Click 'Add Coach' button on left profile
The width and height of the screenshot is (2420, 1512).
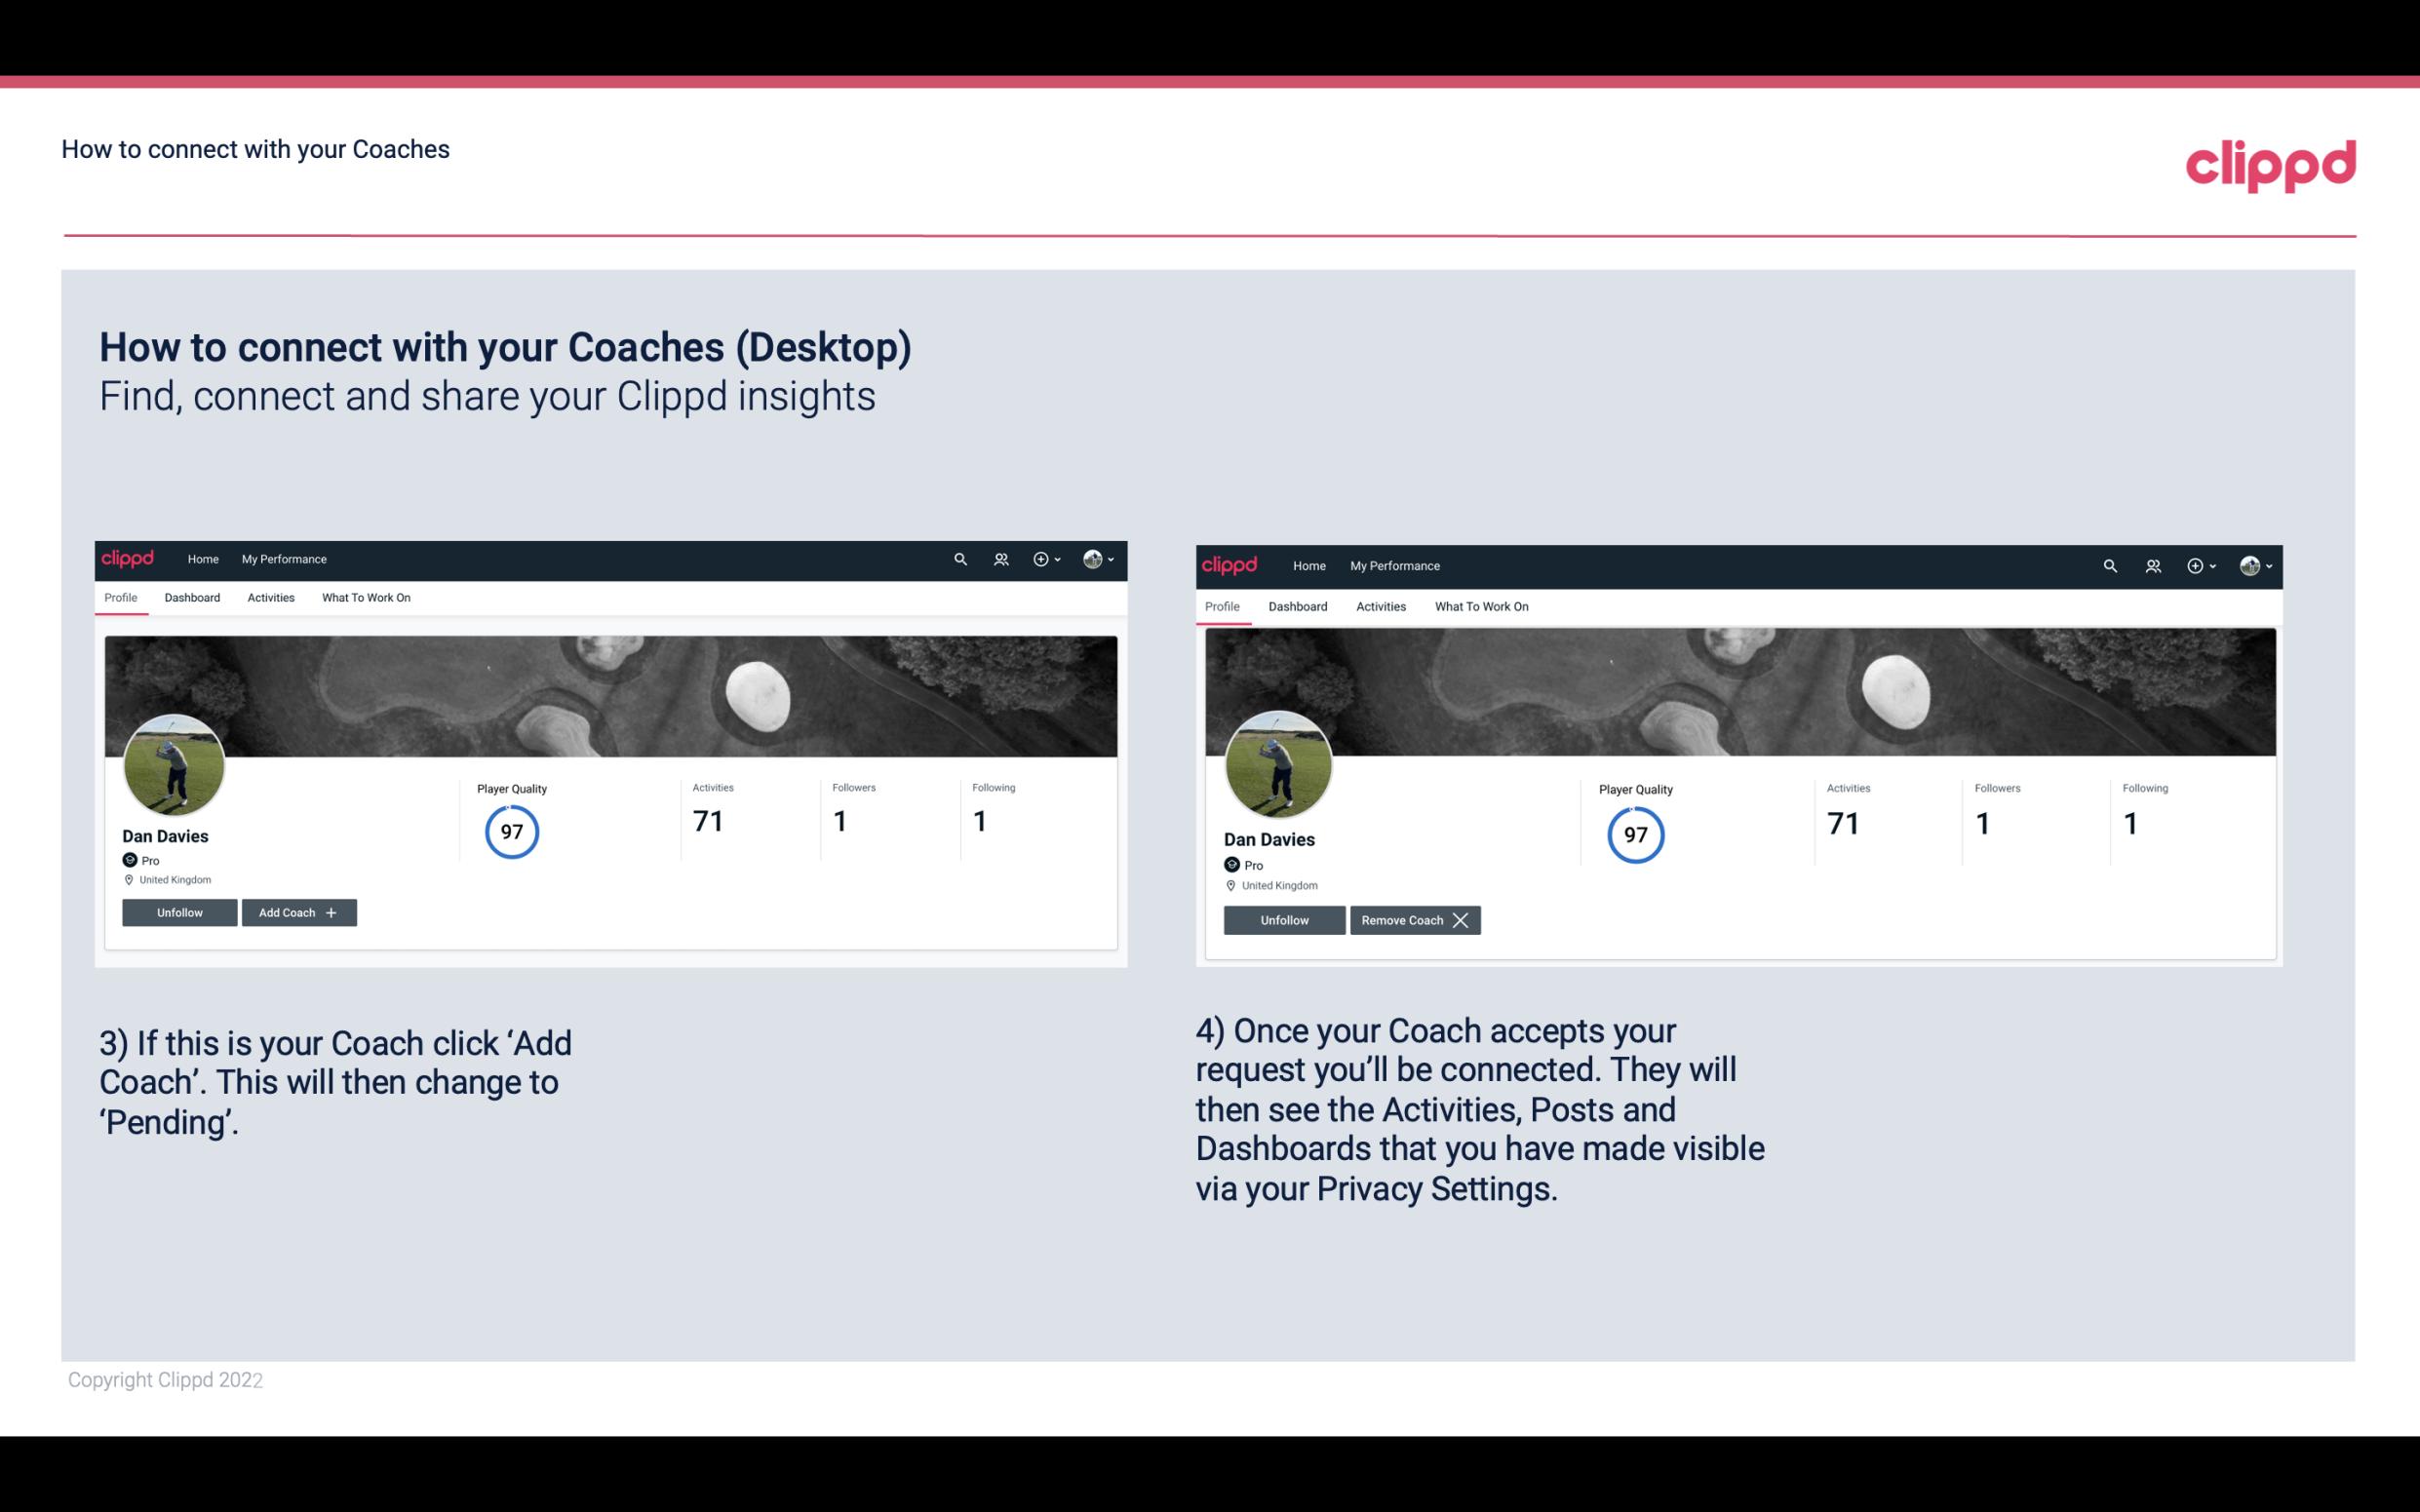pyautogui.click(x=298, y=911)
